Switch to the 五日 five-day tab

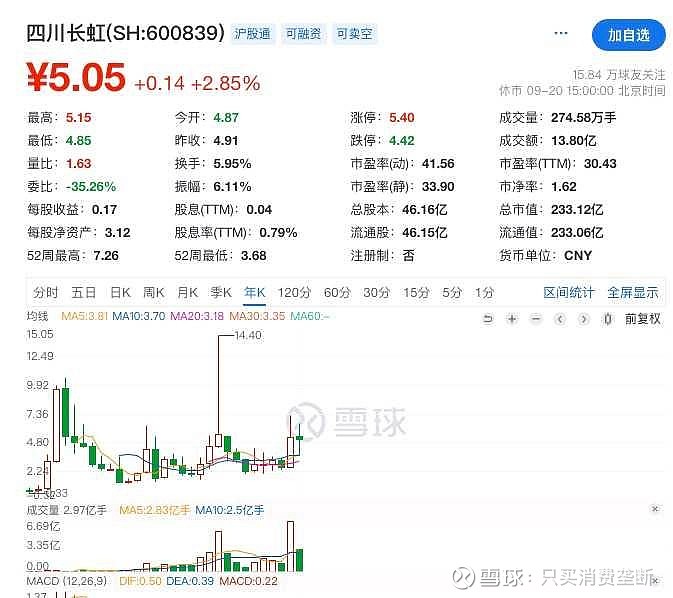(x=84, y=293)
